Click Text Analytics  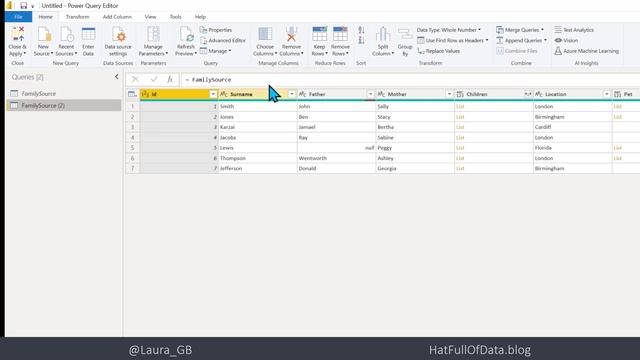coord(574,30)
